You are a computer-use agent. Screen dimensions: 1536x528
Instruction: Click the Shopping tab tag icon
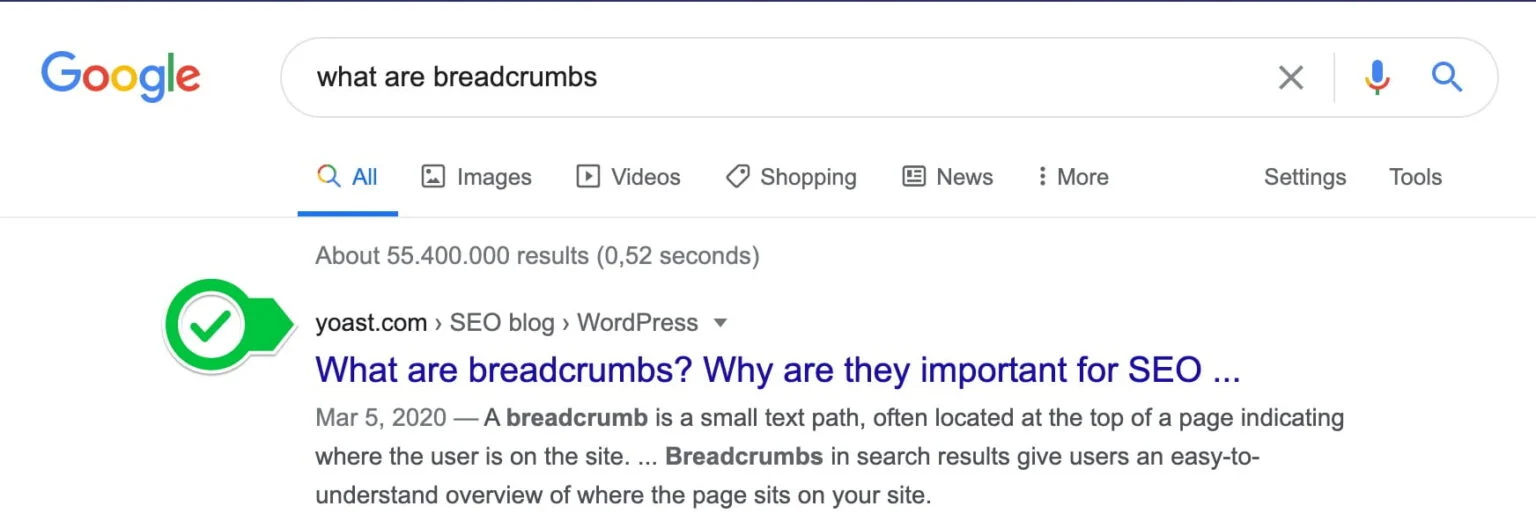point(737,177)
